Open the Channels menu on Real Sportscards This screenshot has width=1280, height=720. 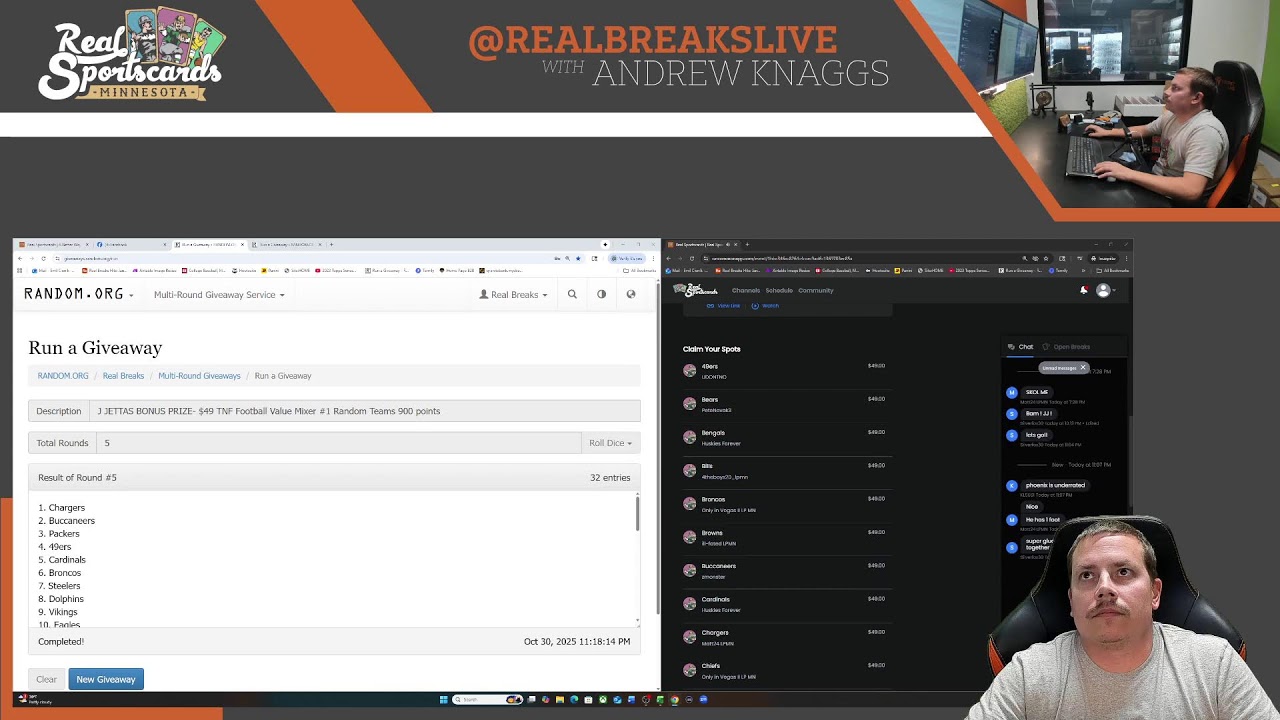(746, 290)
